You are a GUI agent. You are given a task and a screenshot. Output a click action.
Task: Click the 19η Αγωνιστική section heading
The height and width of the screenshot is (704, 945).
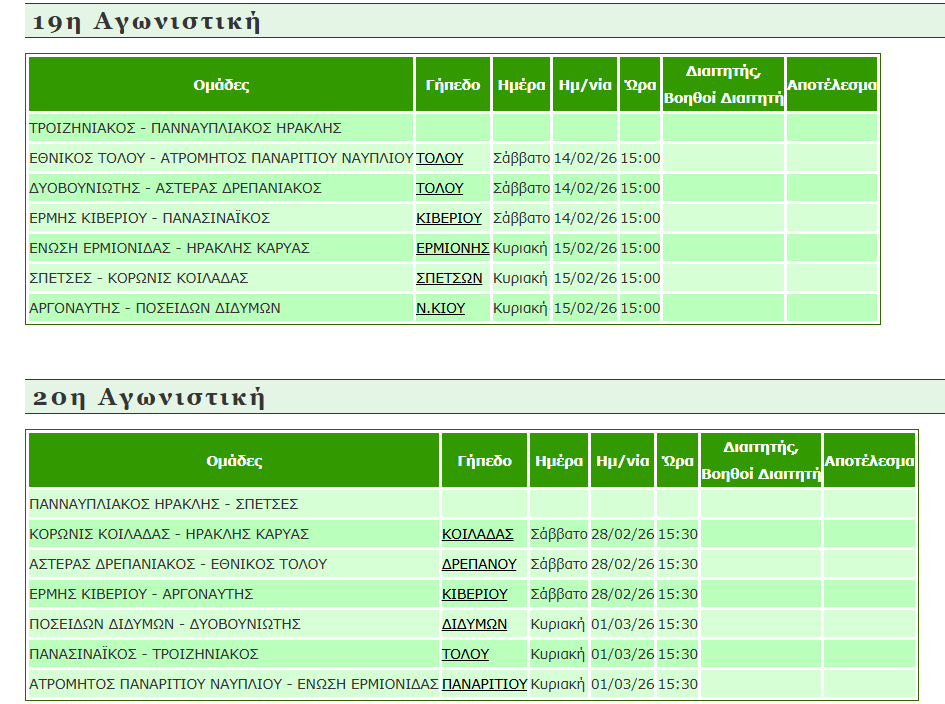coord(146,22)
